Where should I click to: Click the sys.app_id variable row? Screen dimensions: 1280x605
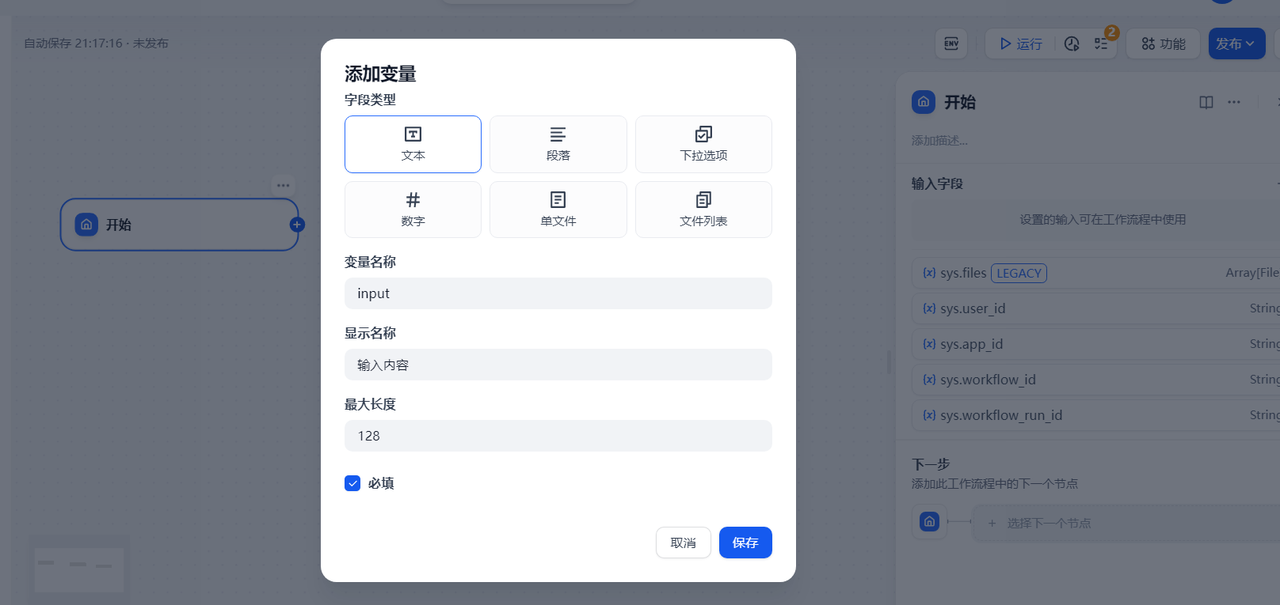(1096, 344)
